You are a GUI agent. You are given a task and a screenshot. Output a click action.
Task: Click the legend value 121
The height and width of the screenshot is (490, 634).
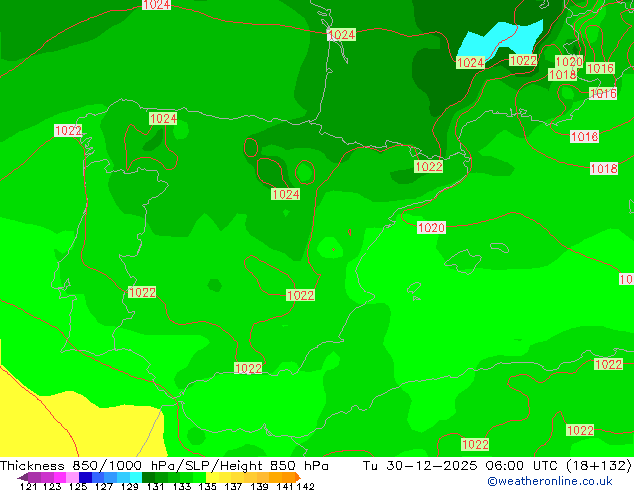(28, 486)
